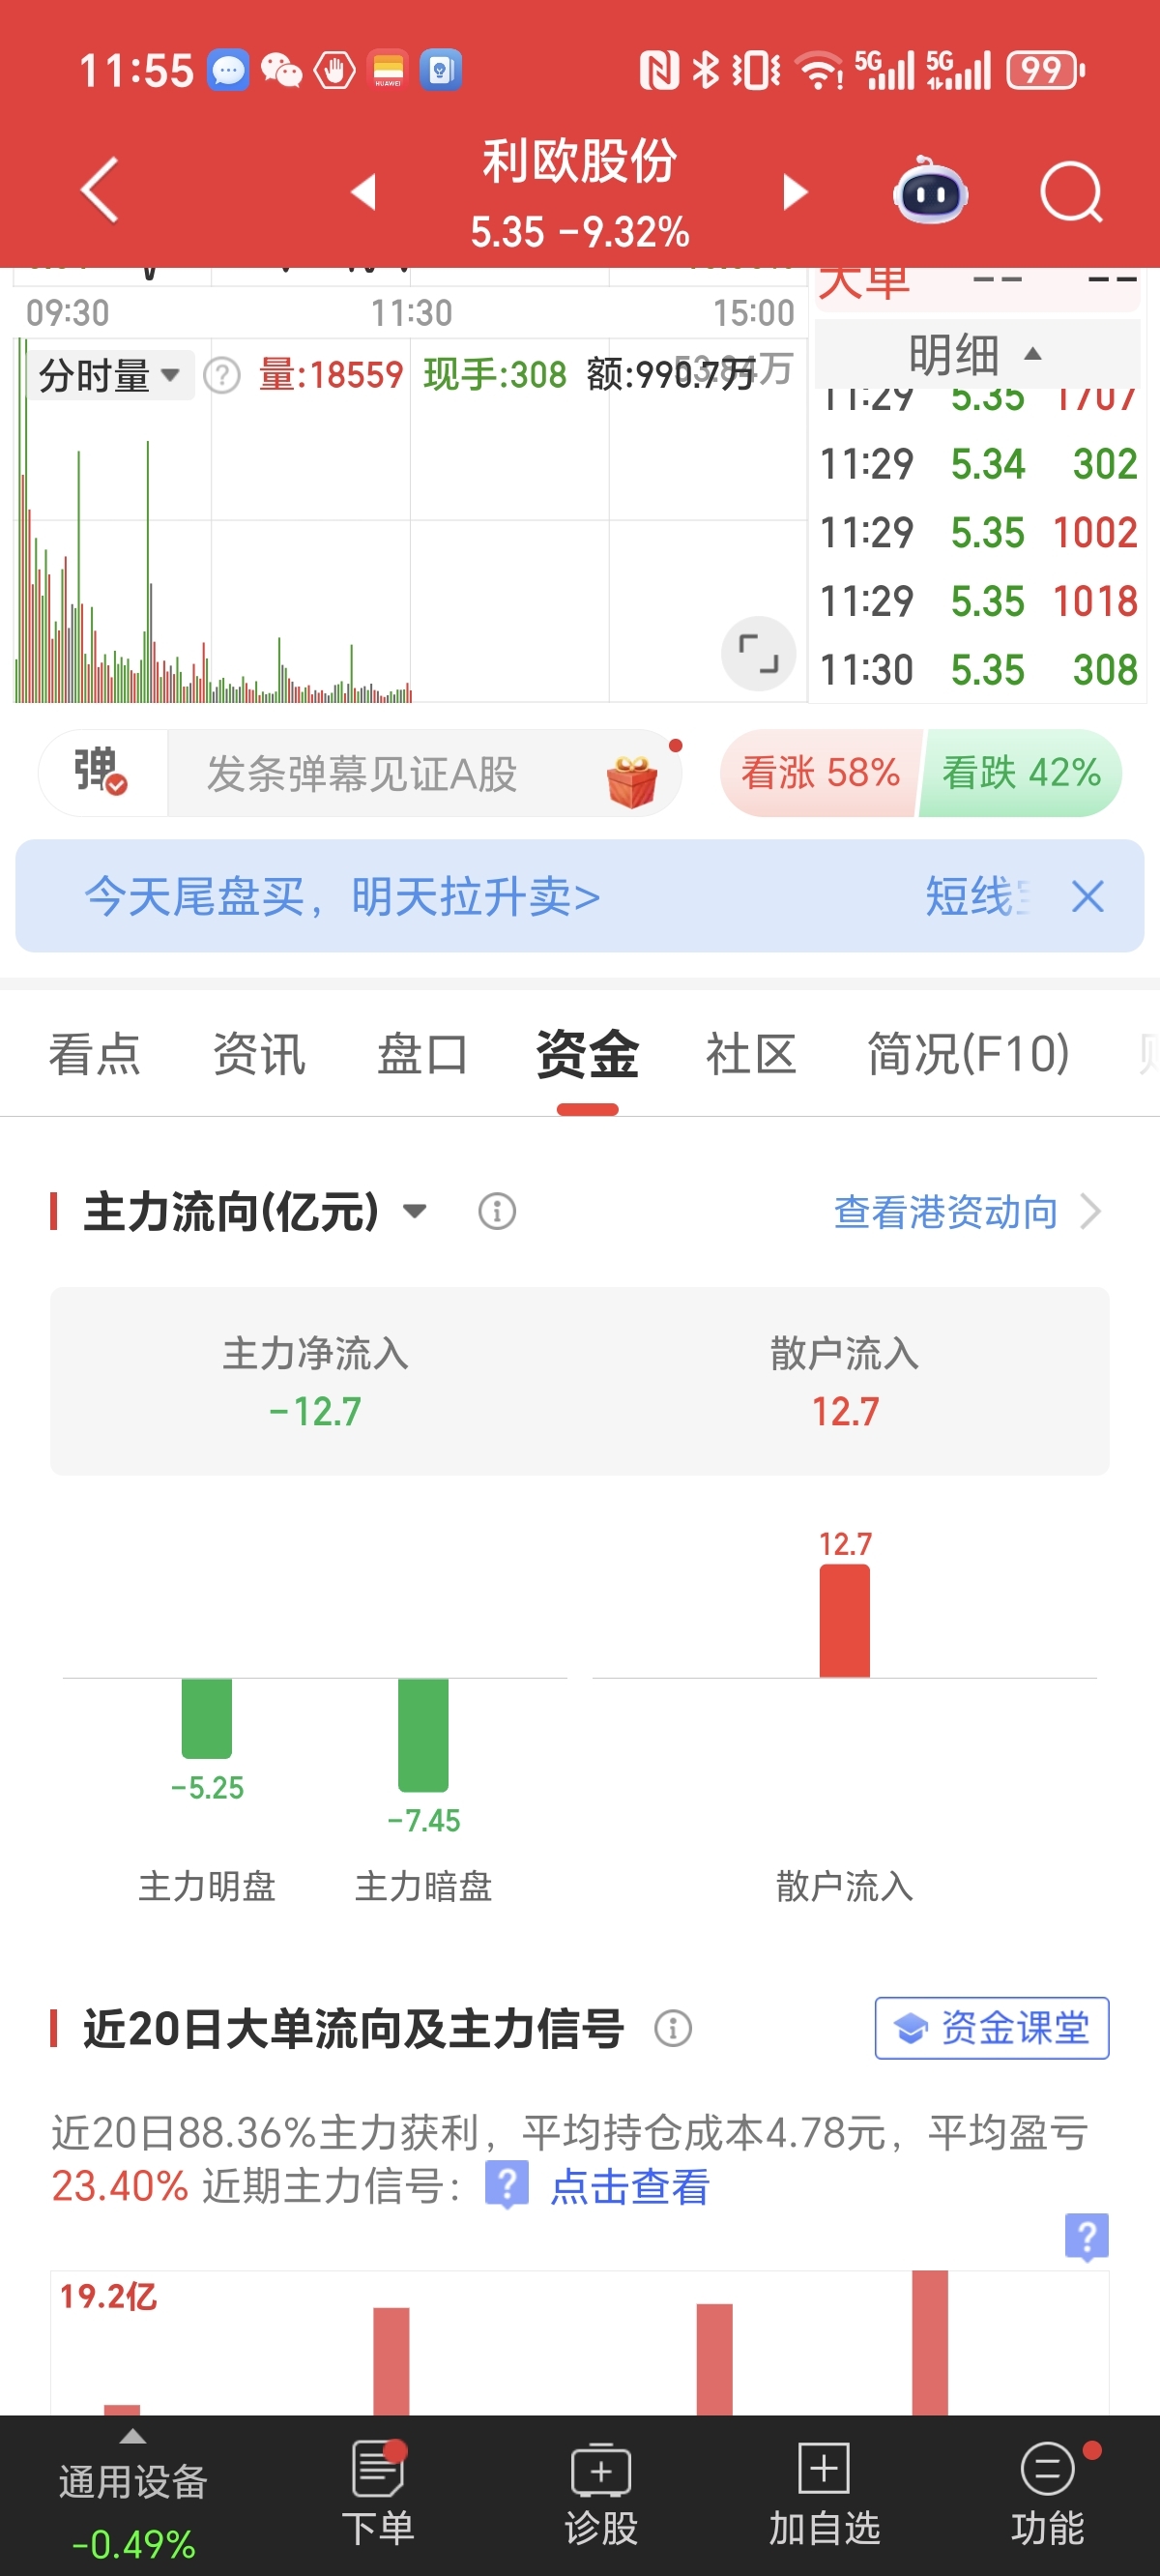Select the red 散户流入 12.7 bar
Image resolution: width=1160 pixels, height=2576 pixels.
click(x=845, y=1621)
